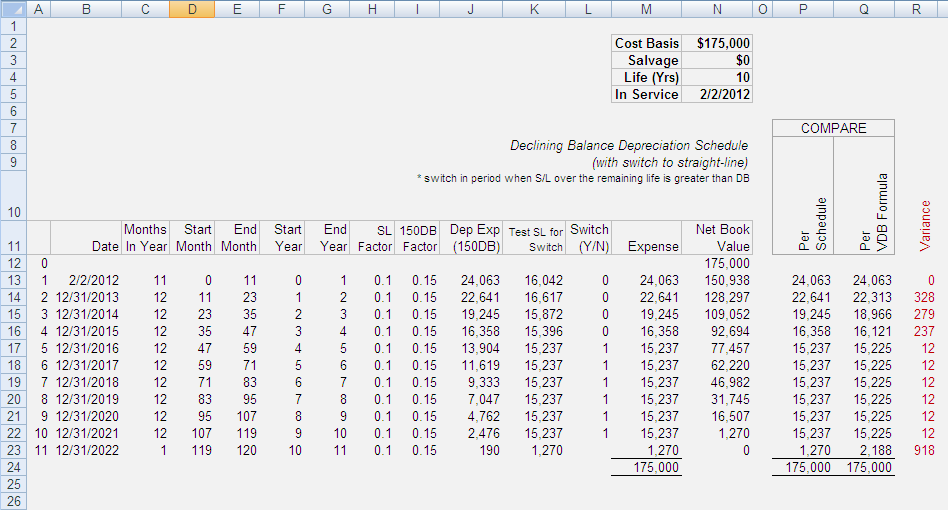This screenshot has width=948, height=510.
Task: Click variance value 237
Action: (924, 331)
